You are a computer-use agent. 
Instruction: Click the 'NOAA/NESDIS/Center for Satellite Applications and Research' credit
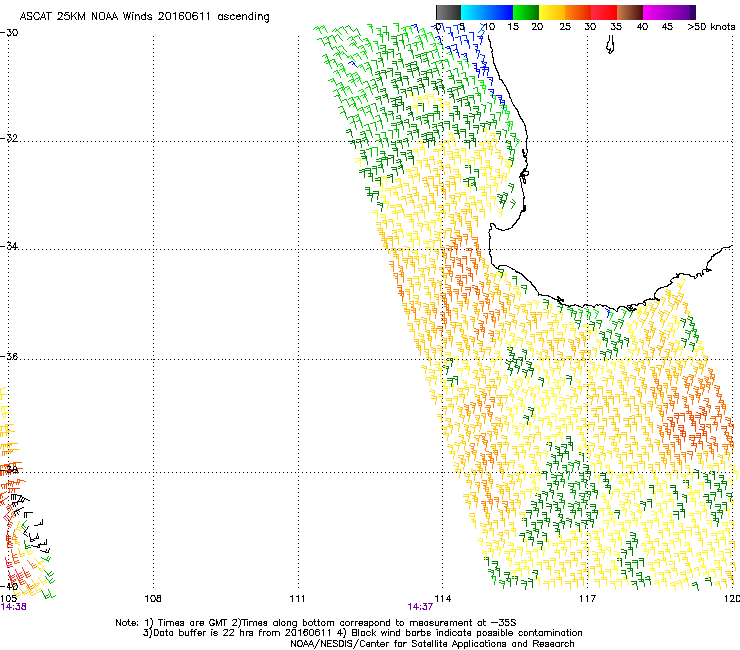pos(432,644)
